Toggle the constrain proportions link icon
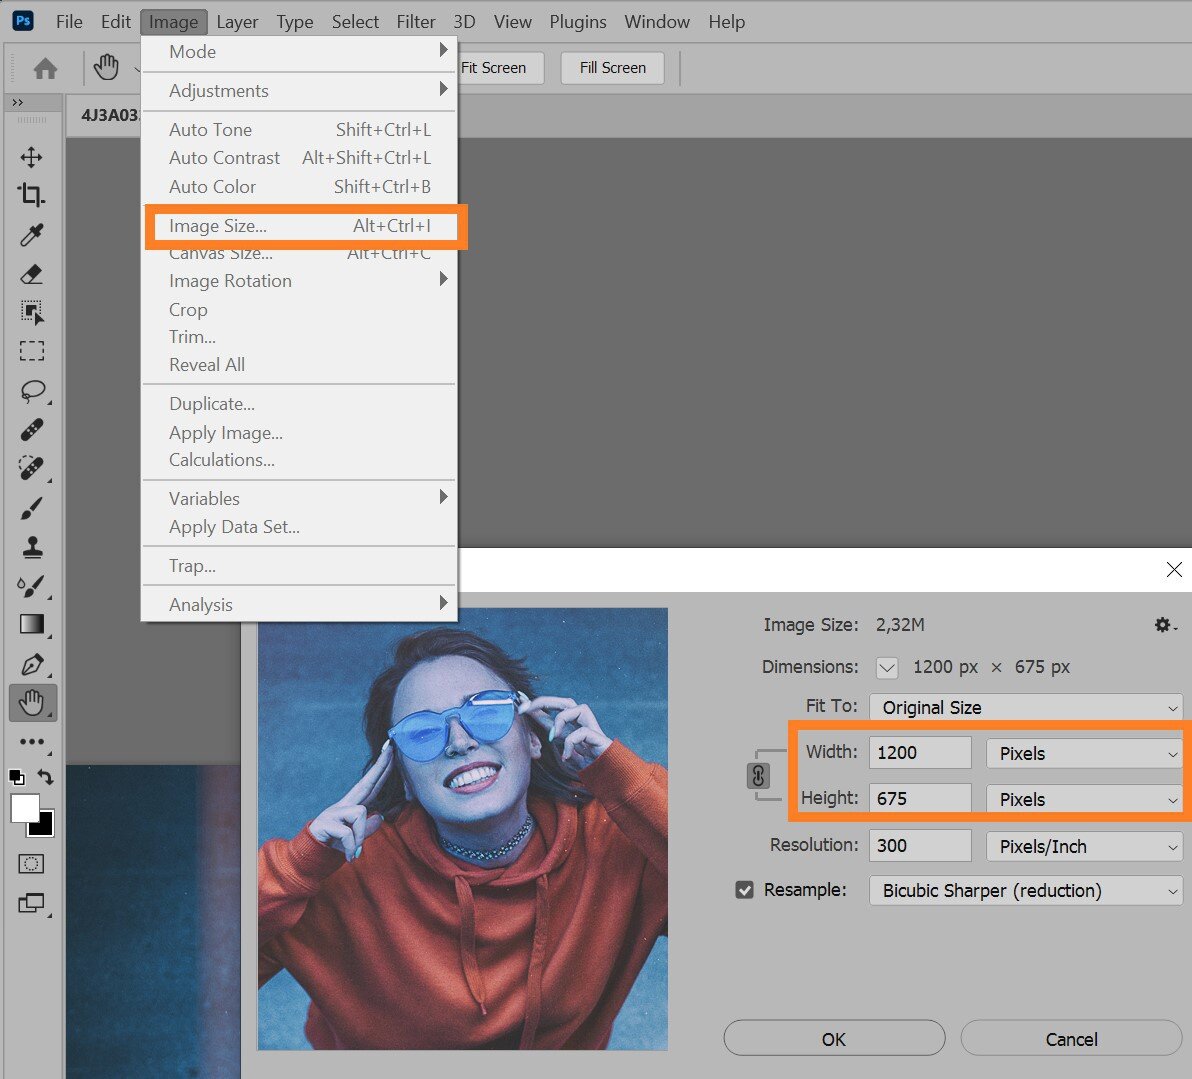The width and height of the screenshot is (1192, 1079). coord(758,776)
